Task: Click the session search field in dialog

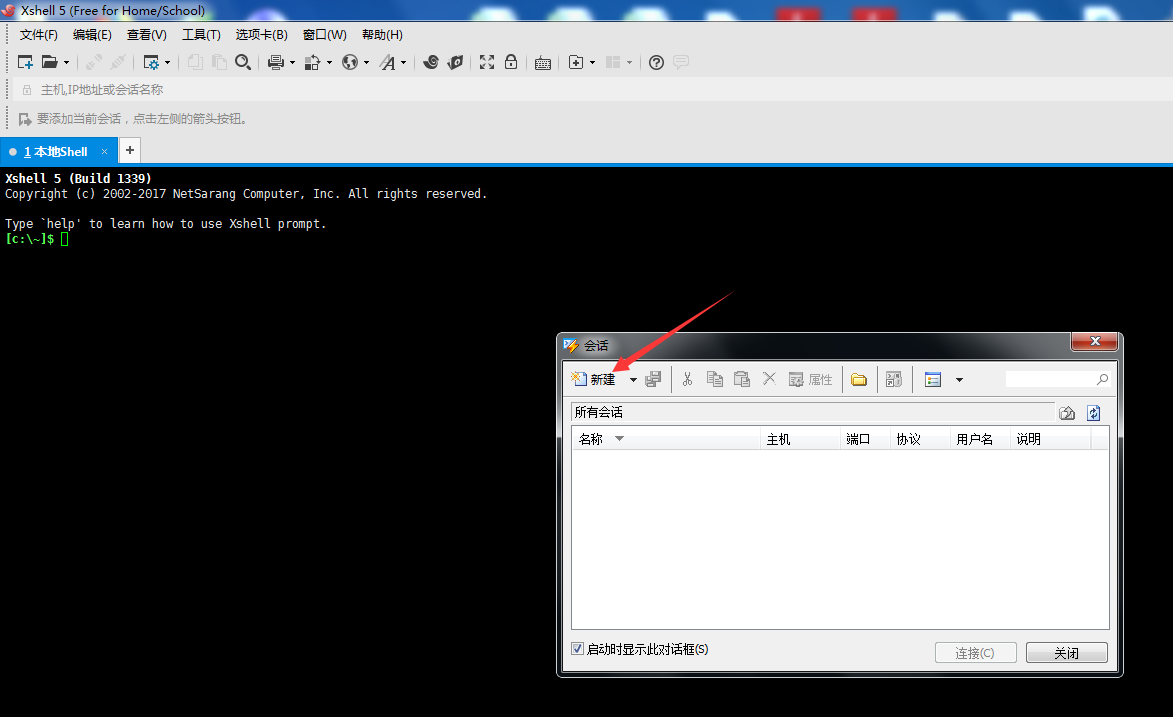Action: click(x=1057, y=379)
